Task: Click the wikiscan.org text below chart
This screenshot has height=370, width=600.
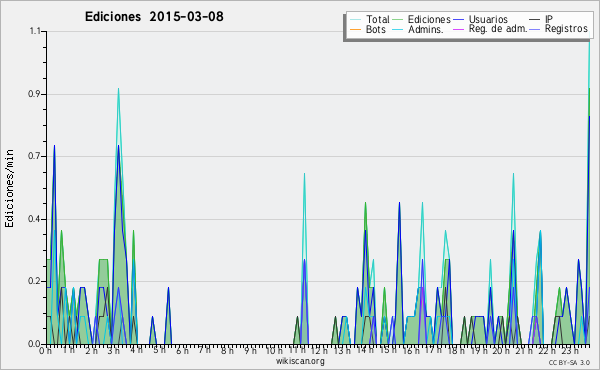Action: click(300, 361)
